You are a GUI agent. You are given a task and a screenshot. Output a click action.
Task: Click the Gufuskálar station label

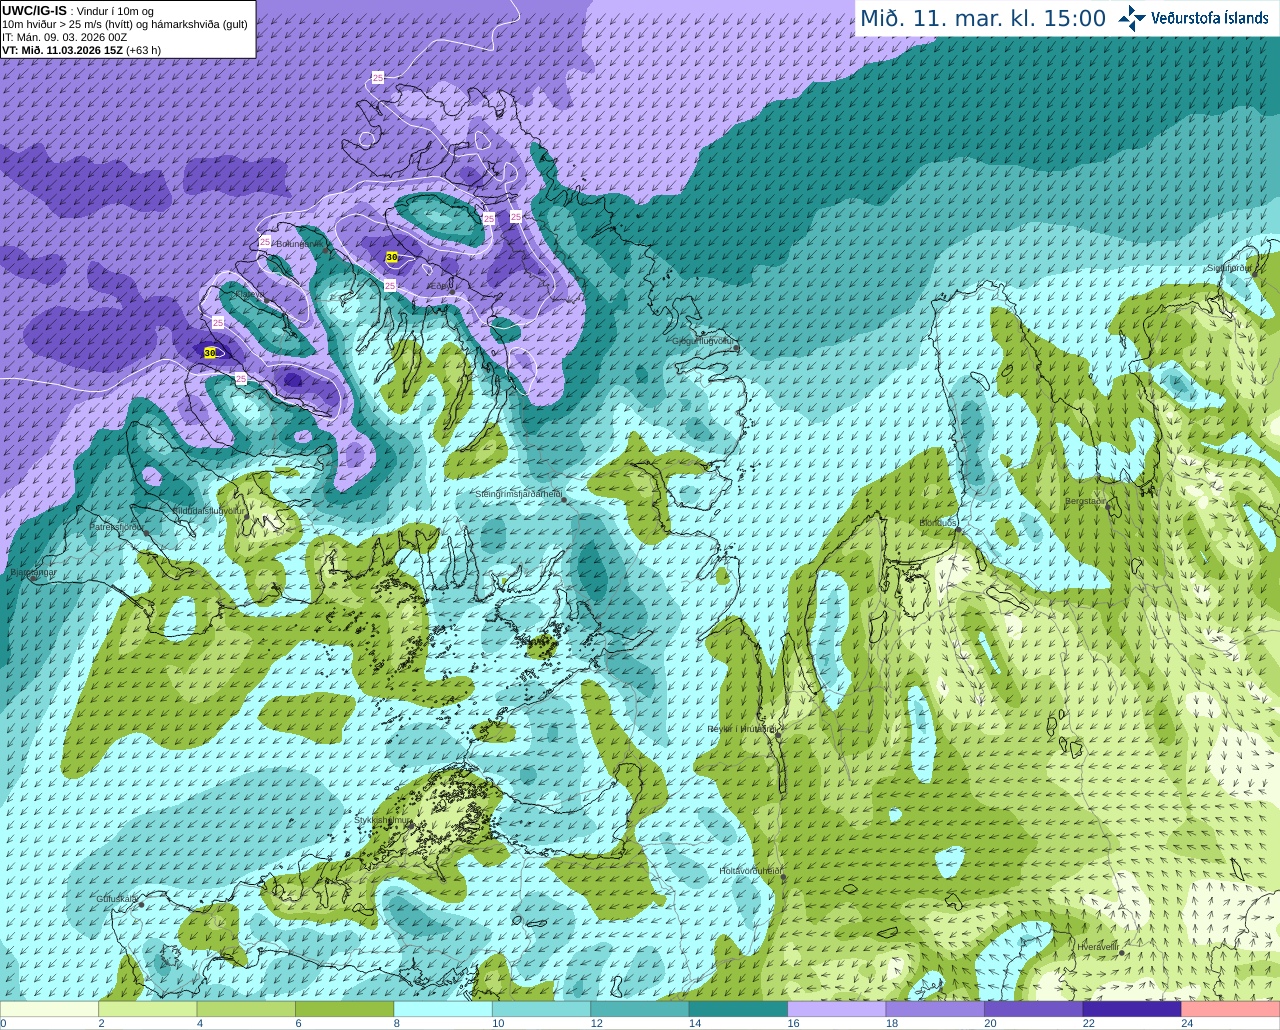(117, 899)
